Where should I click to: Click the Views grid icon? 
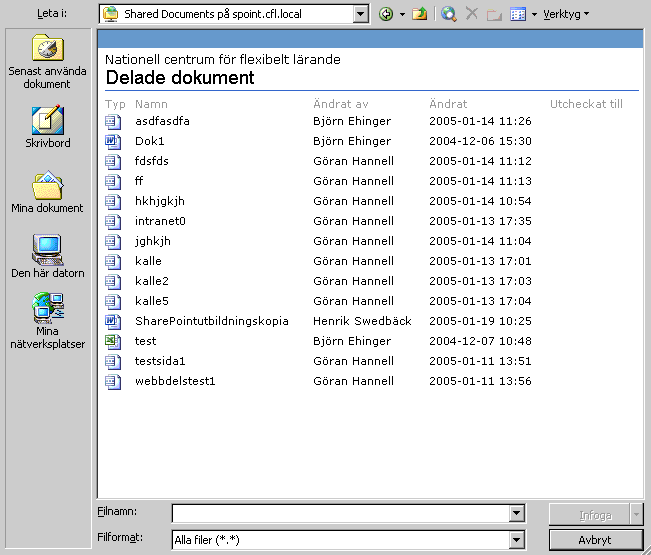point(518,15)
